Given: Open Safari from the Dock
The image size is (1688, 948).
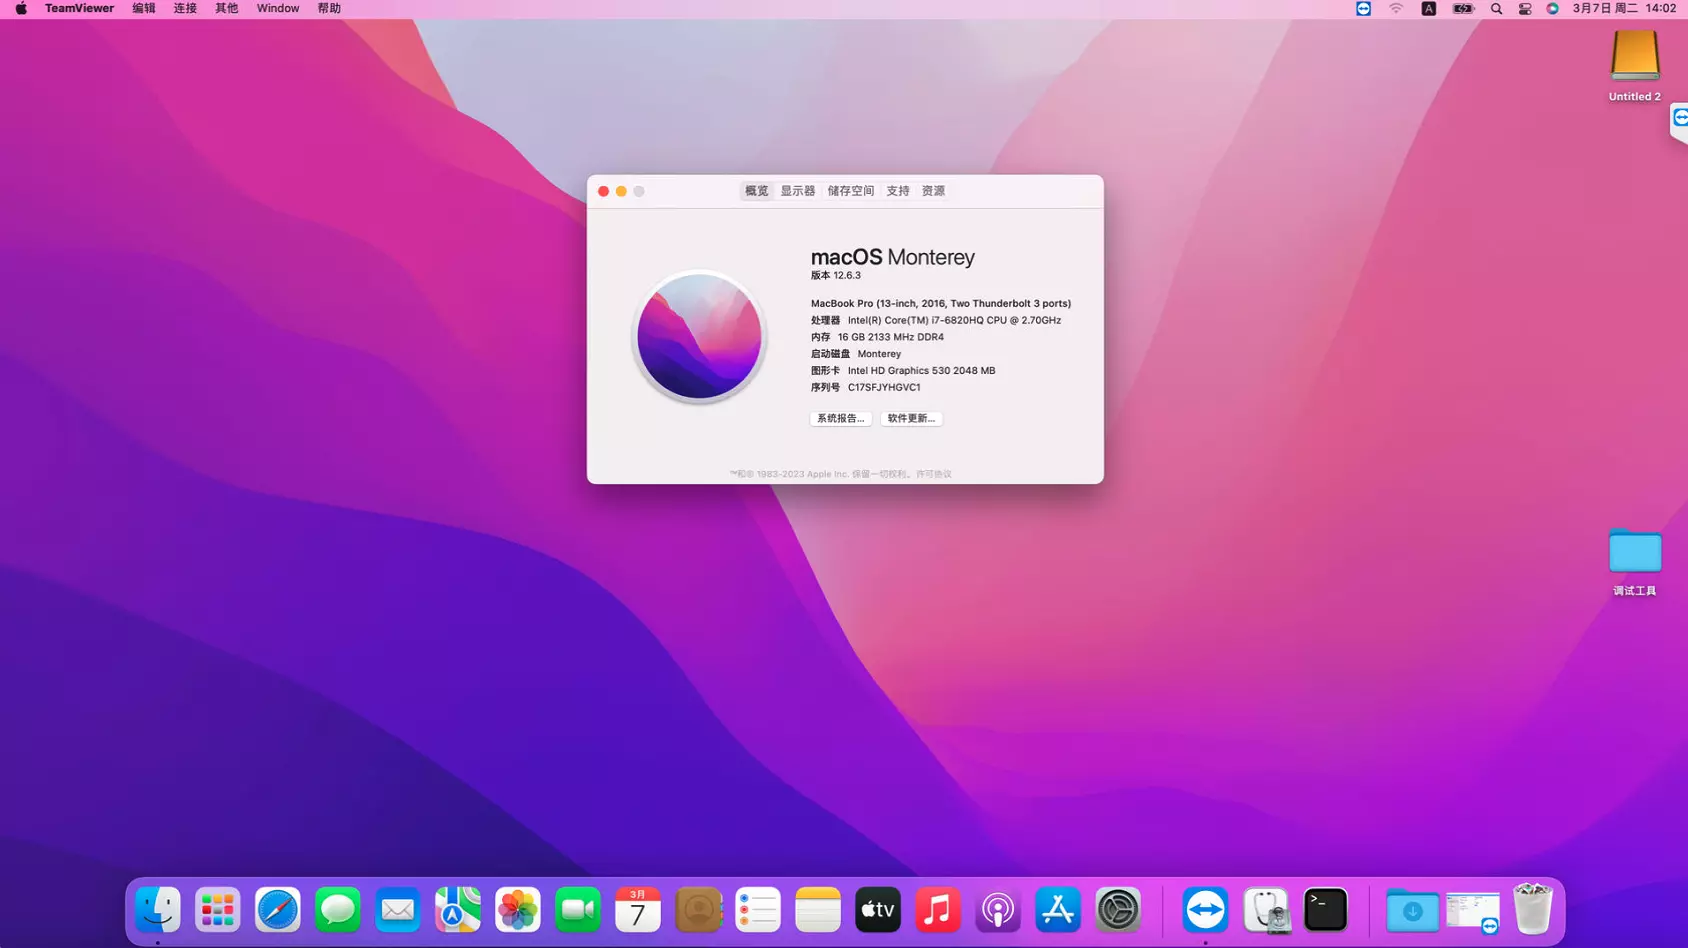Looking at the screenshot, I should point(277,909).
